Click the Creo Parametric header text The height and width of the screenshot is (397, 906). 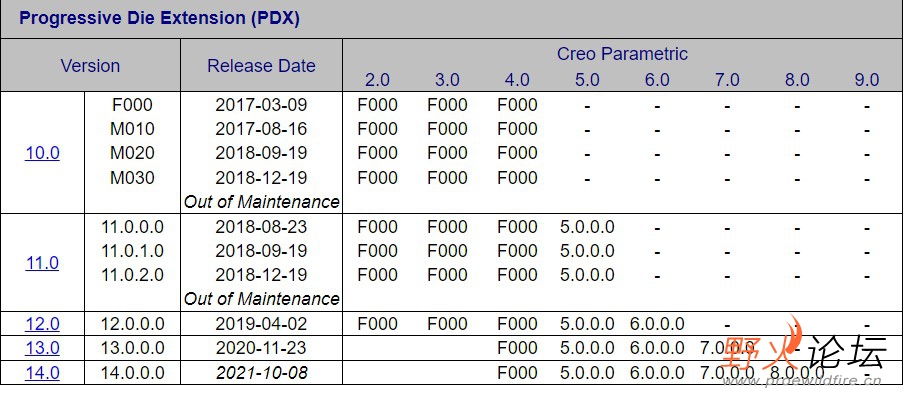coord(622,54)
